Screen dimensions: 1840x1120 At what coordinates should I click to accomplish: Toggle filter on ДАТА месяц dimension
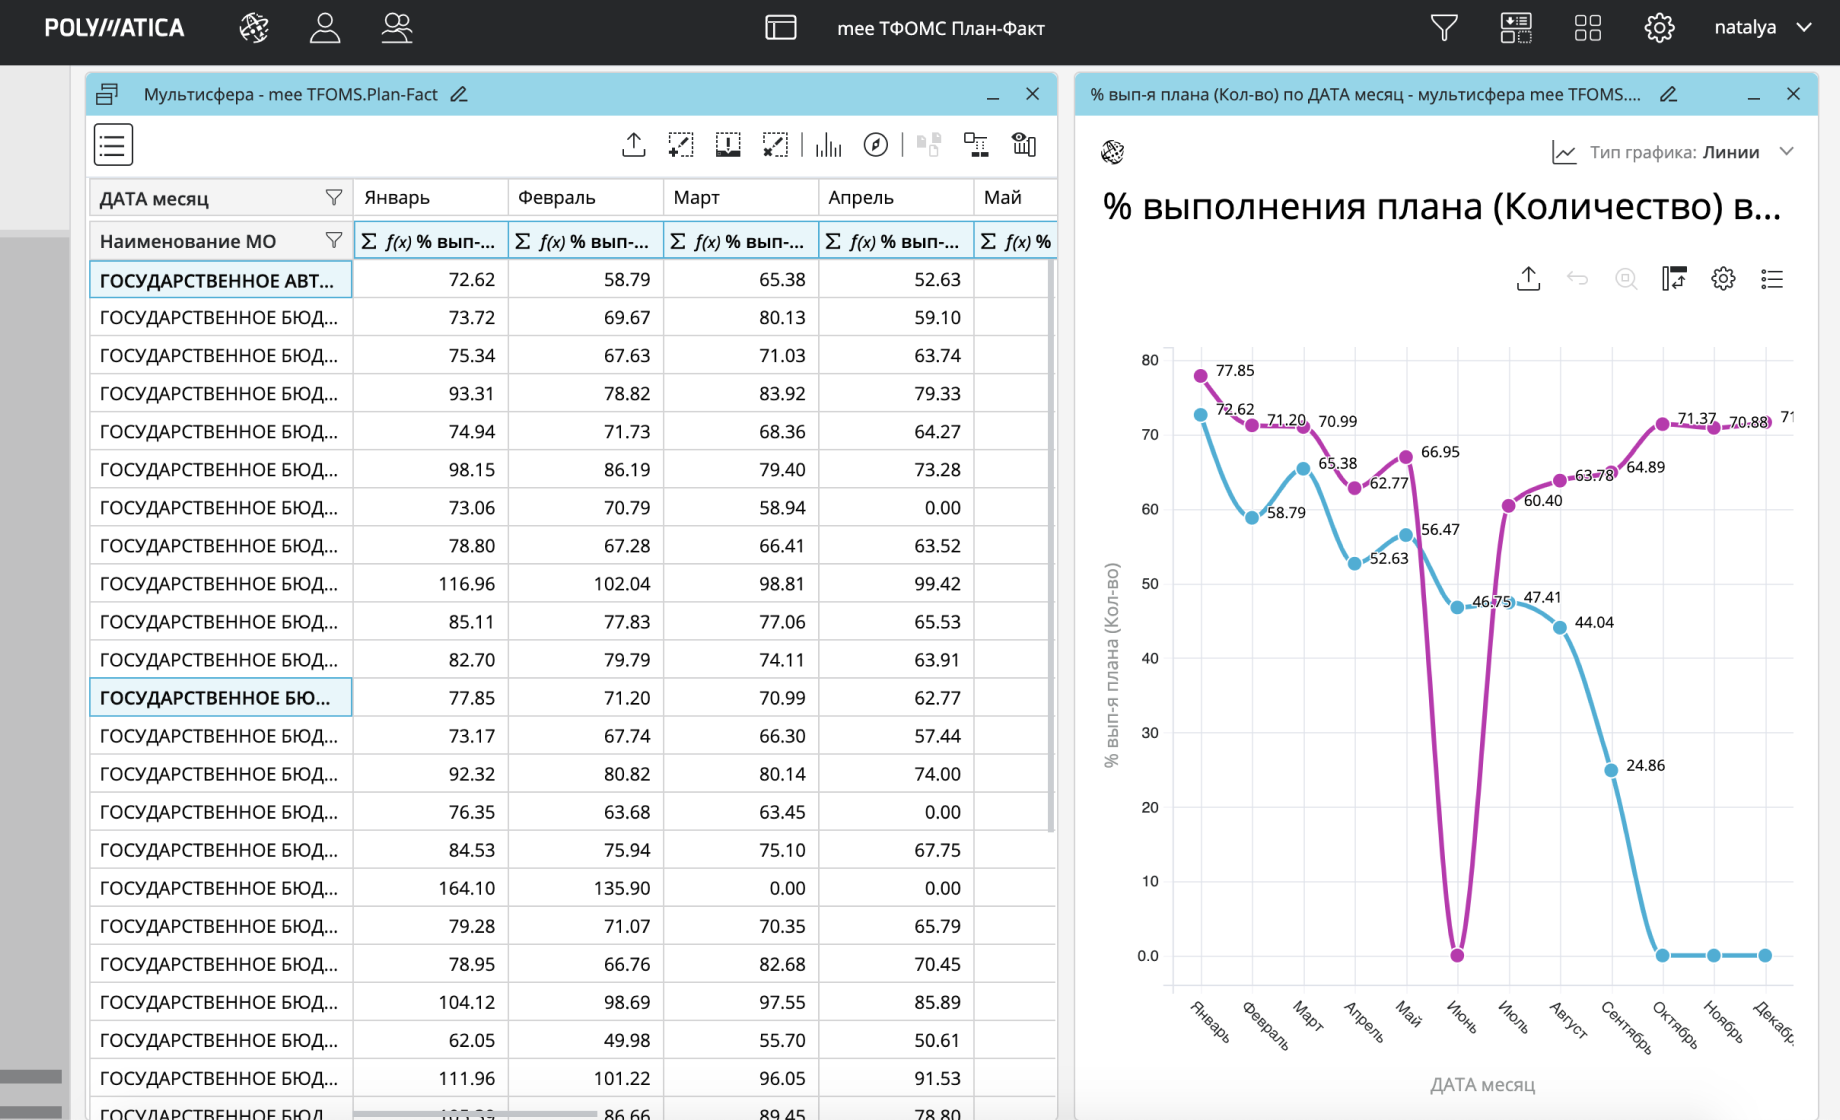334,198
